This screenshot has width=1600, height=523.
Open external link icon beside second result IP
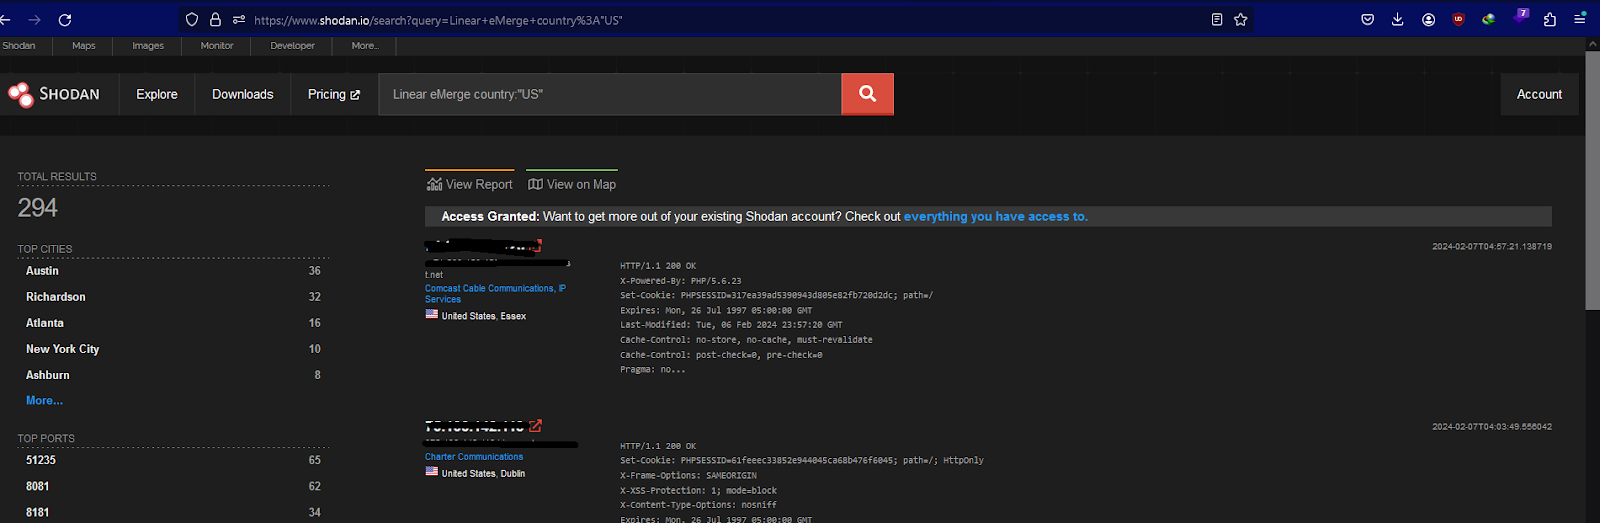[x=536, y=426]
